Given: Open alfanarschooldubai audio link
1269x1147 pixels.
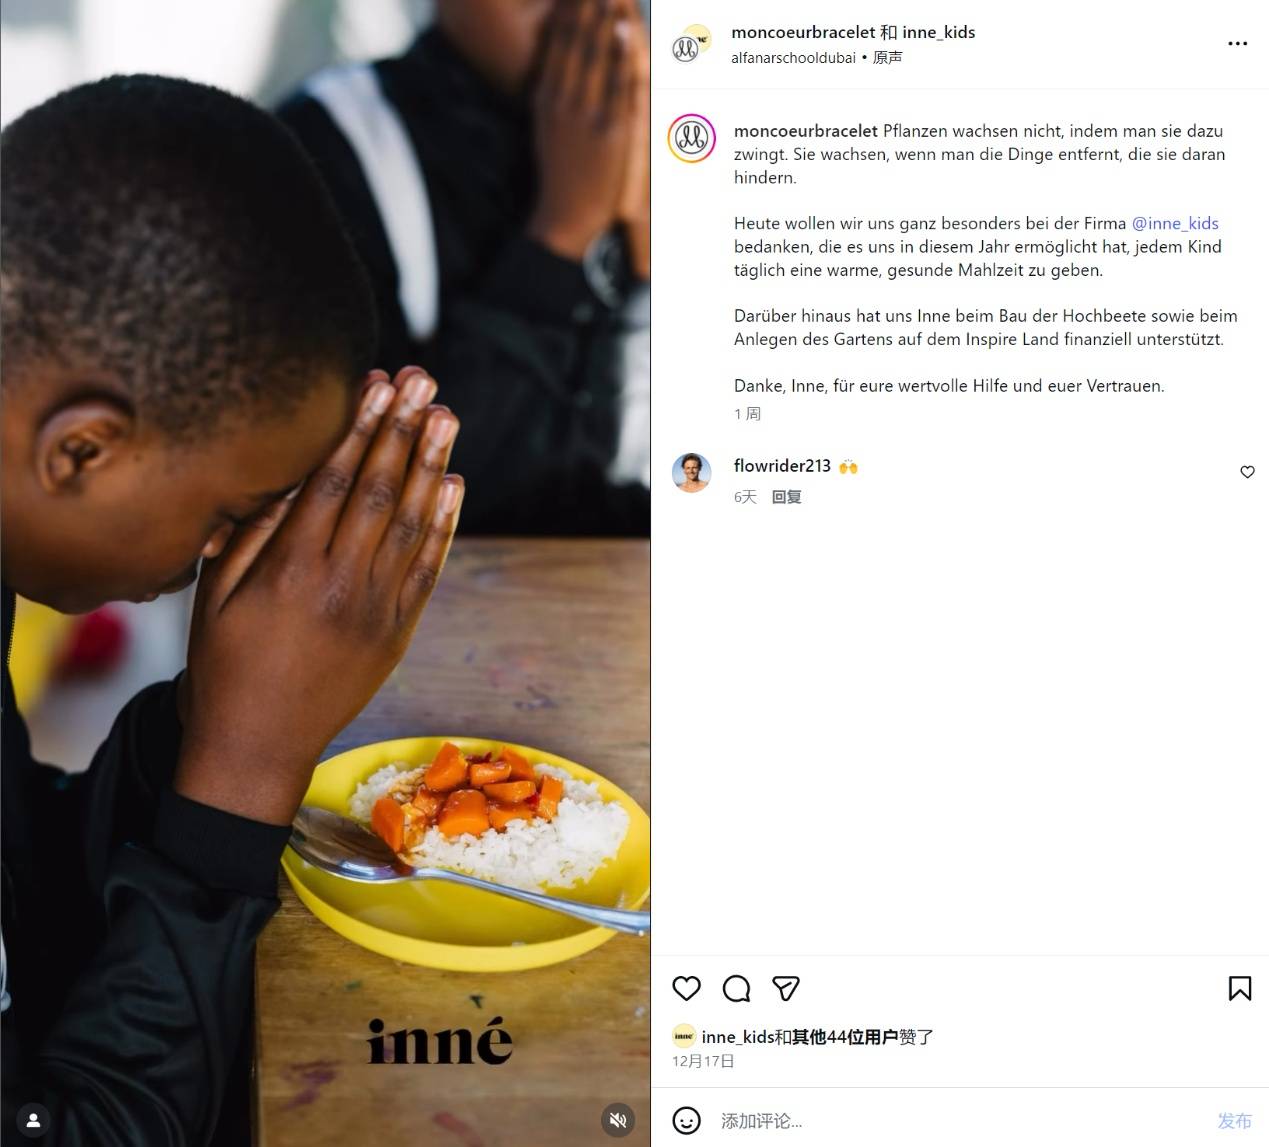Looking at the screenshot, I should click(x=793, y=58).
